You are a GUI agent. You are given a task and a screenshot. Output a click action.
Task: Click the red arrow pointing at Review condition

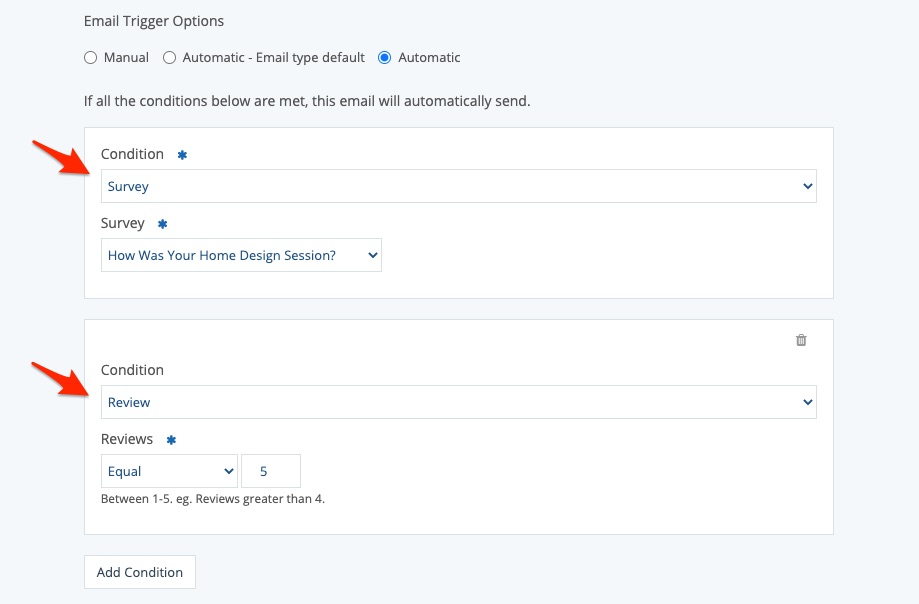(59, 379)
